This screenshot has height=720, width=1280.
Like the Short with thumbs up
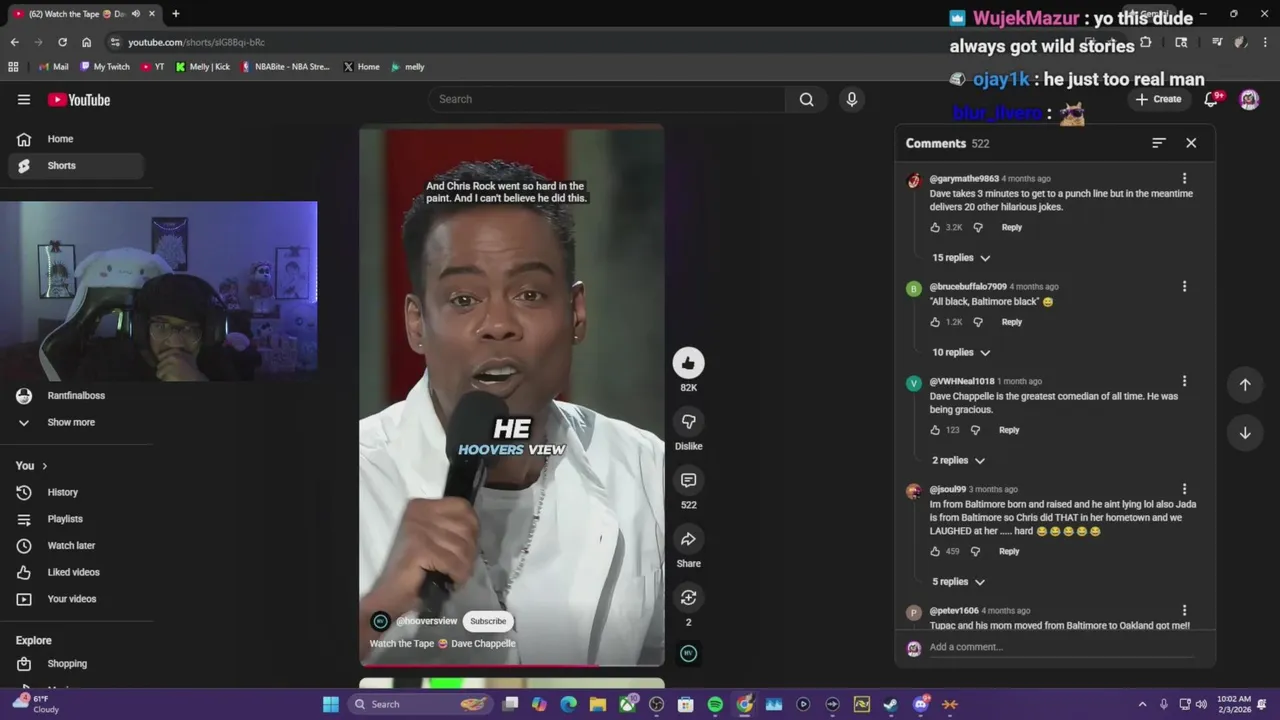(688, 363)
